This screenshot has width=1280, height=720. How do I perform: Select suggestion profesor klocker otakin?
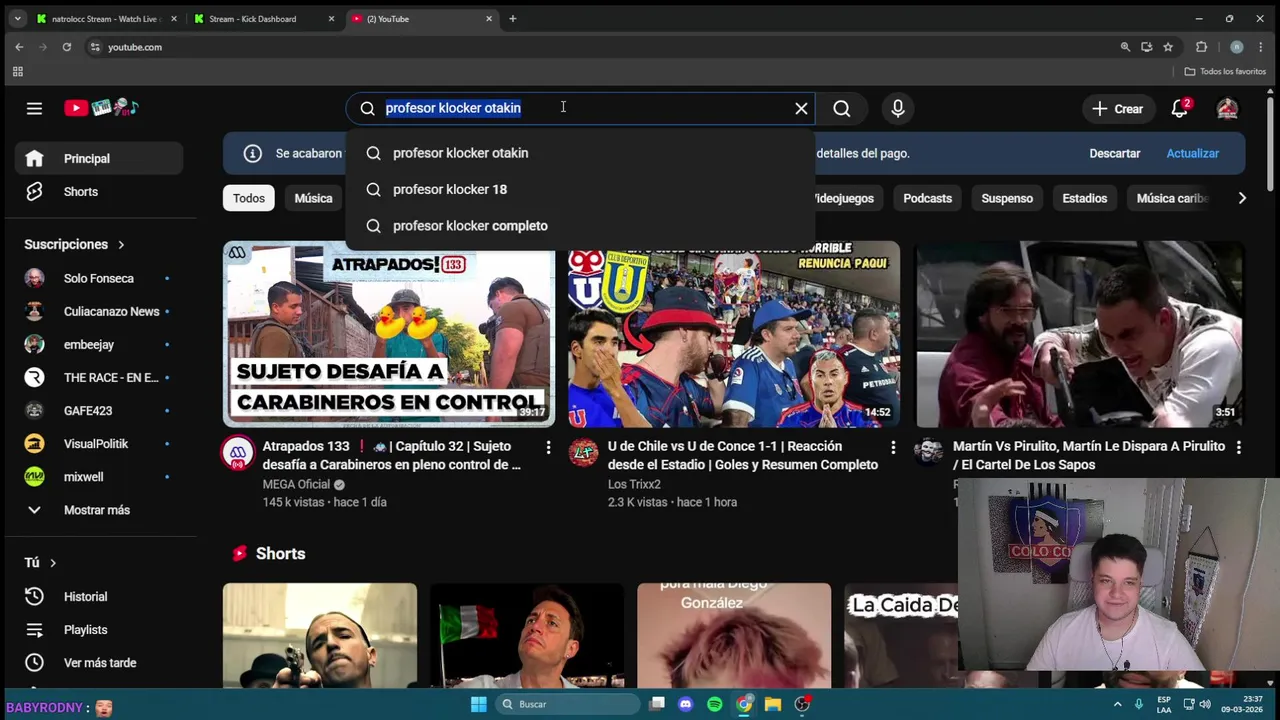pyautogui.click(x=580, y=153)
